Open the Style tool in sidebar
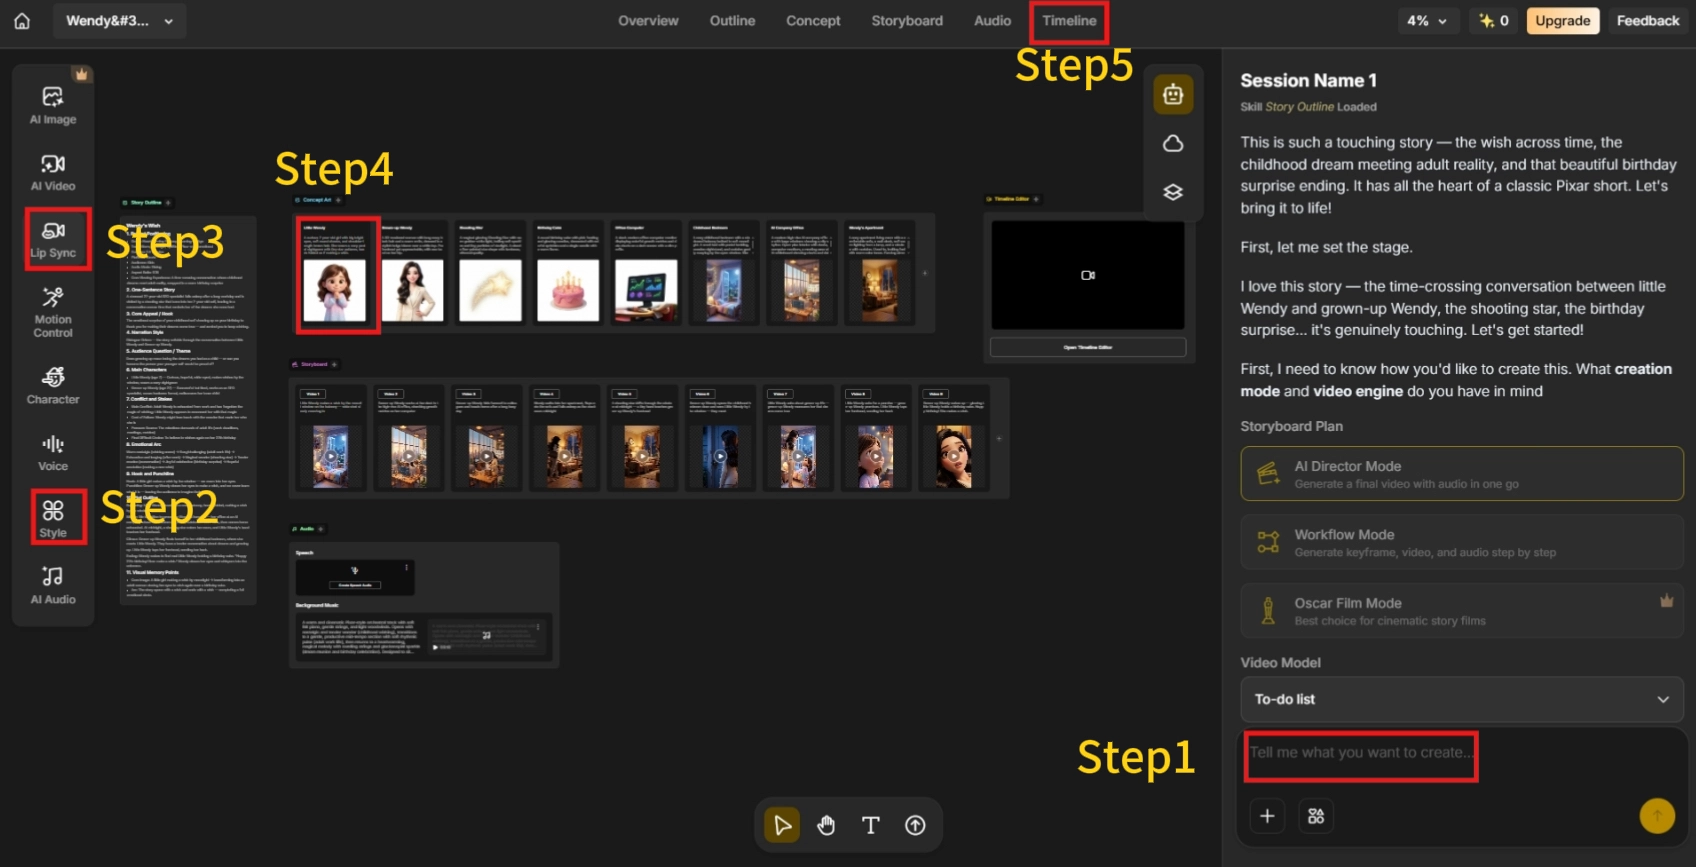Image resolution: width=1696 pixels, height=867 pixels. (x=53, y=519)
